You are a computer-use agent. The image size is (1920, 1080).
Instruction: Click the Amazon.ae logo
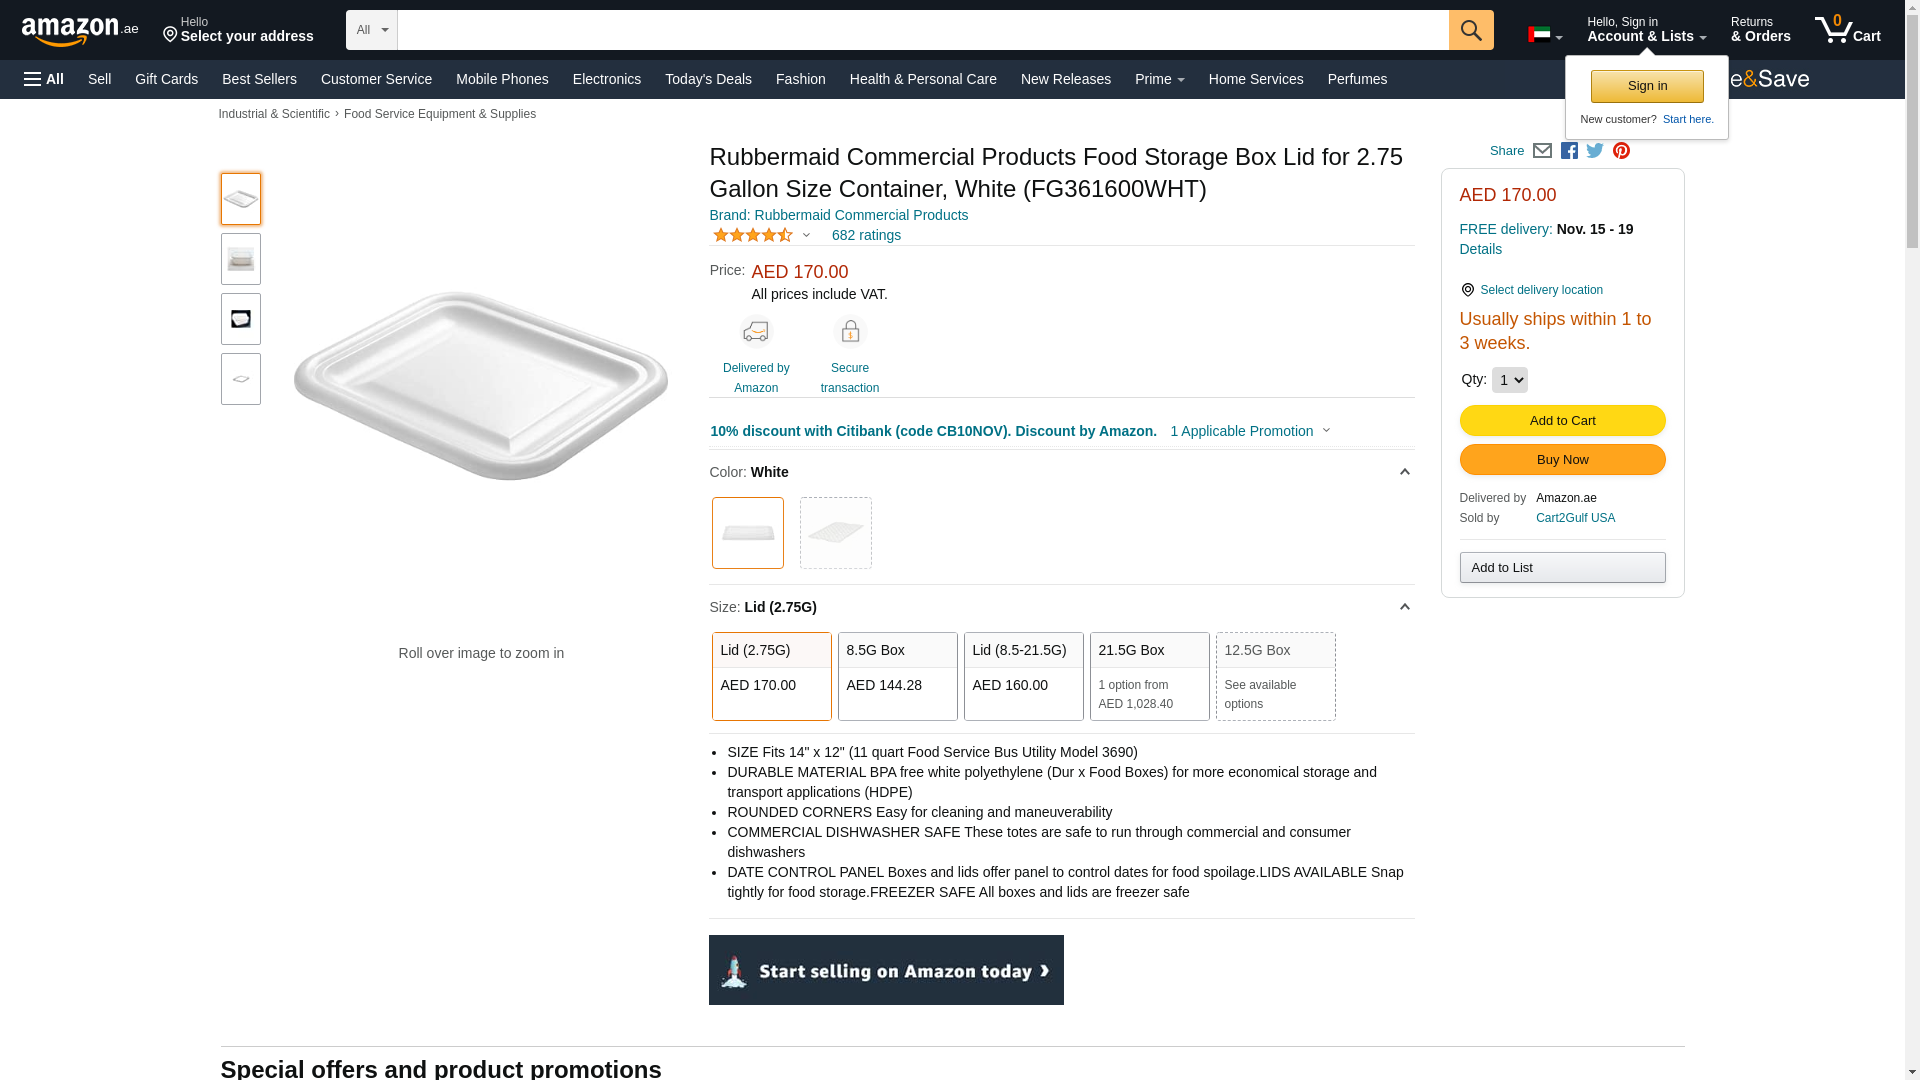click(80, 31)
